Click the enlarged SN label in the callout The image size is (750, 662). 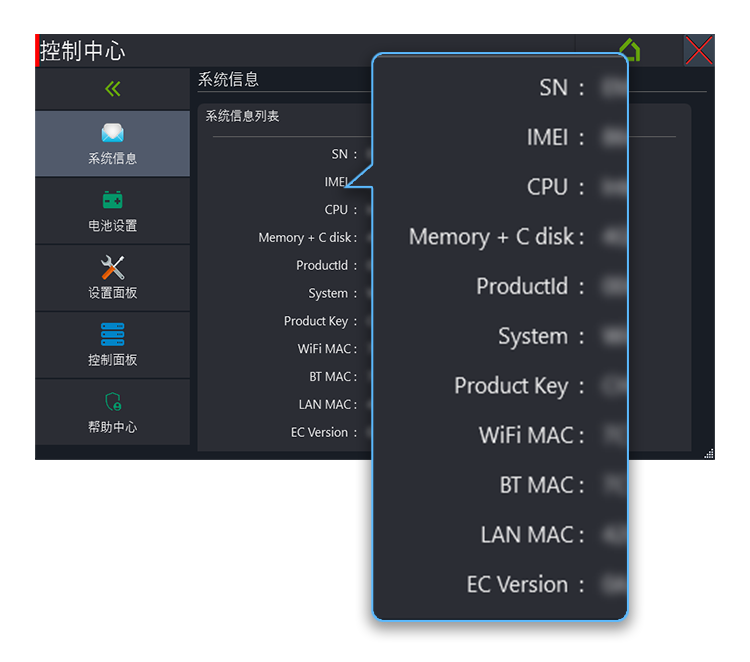pos(553,88)
